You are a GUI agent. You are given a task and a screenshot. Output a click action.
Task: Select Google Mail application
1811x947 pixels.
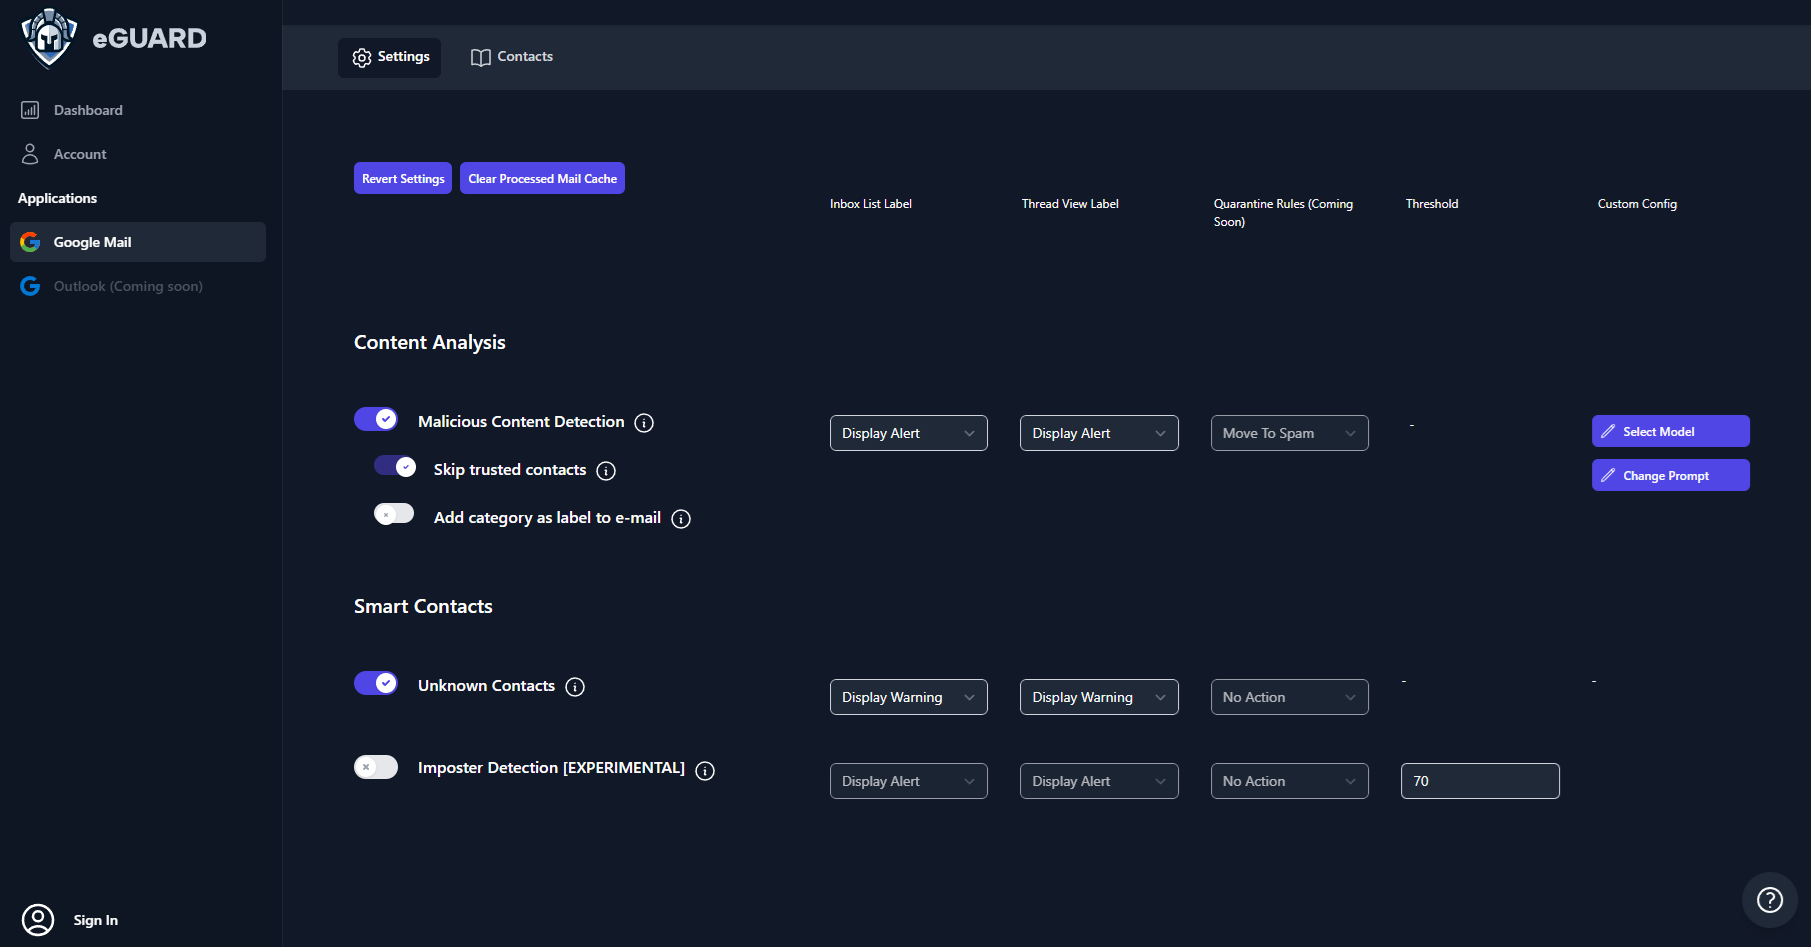tap(138, 242)
